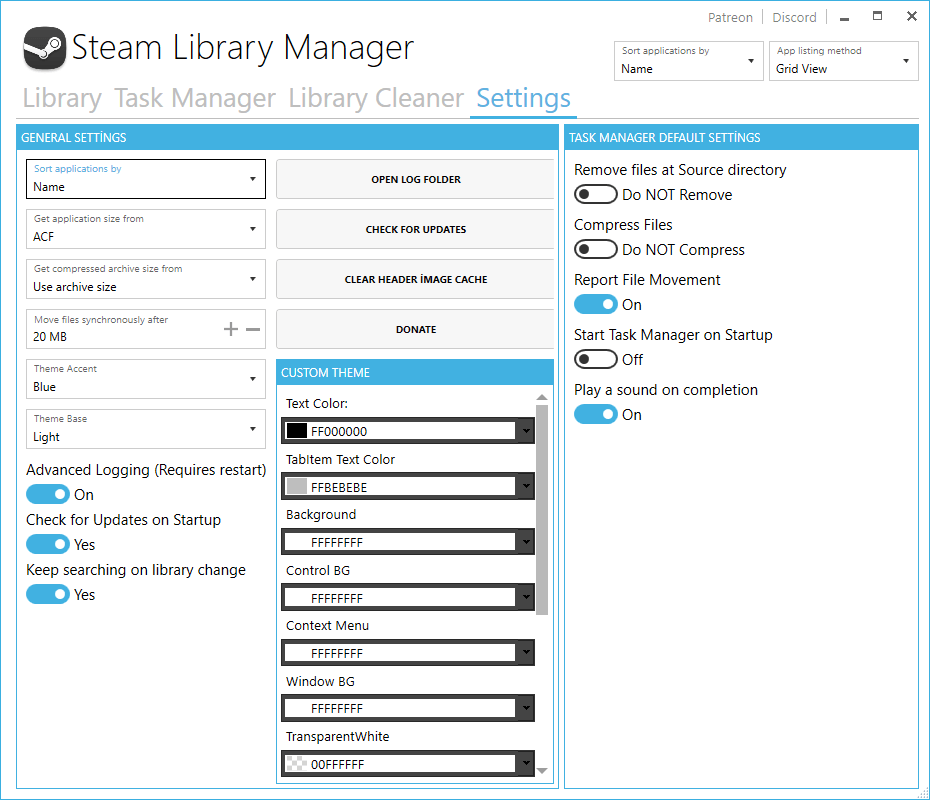Toggle Report File Movement switch
Image resolution: width=930 pixels, height=800 pixels.
point(596,304)
